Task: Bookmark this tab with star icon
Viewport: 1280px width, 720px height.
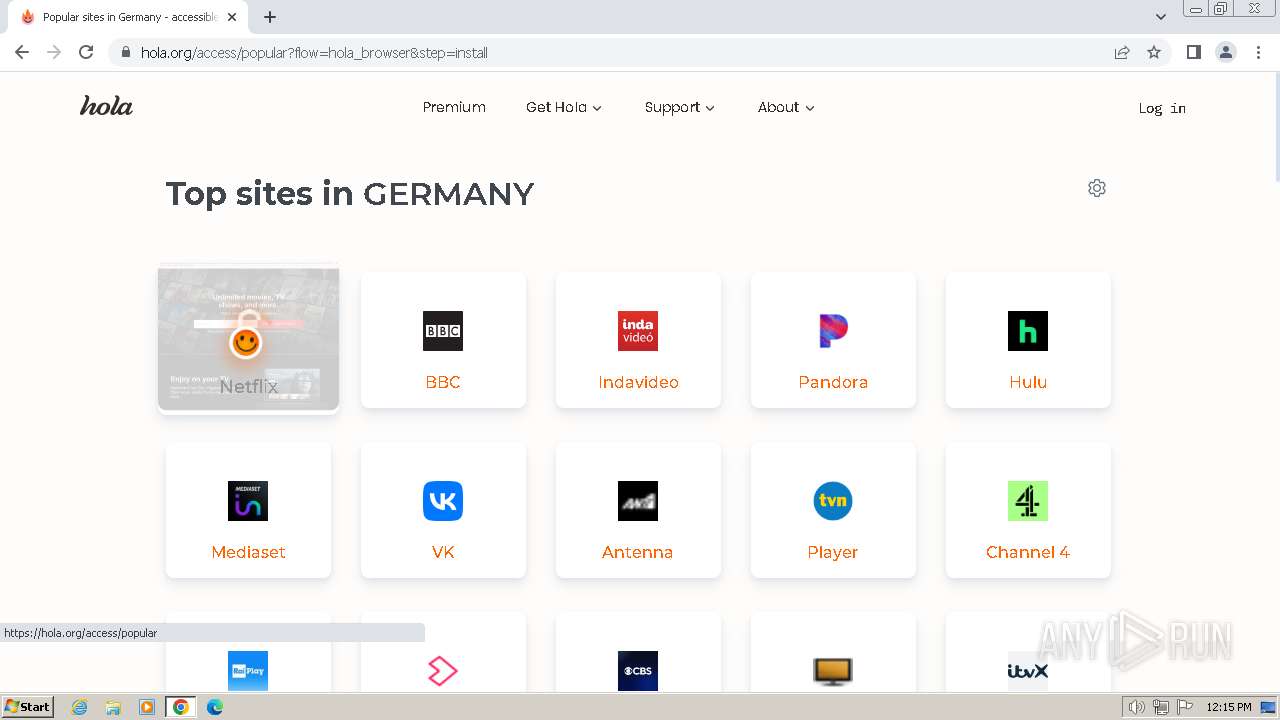Action: (1154, 52)
